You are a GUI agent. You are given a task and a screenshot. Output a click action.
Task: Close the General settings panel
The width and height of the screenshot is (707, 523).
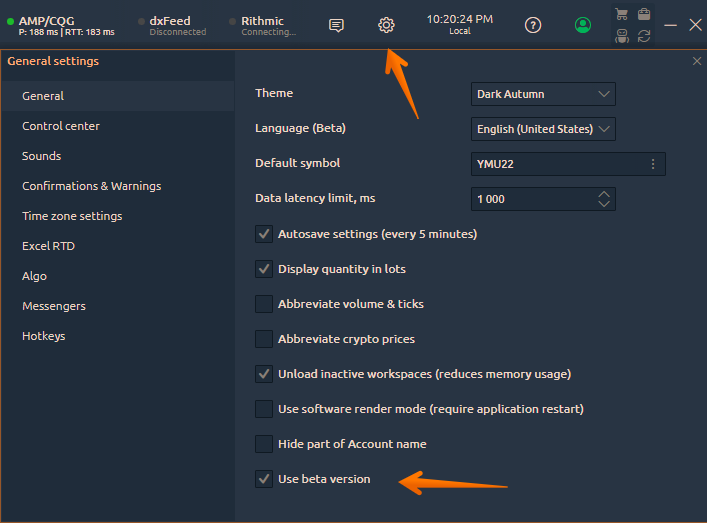pyautogui.click(x=697, y=61)
